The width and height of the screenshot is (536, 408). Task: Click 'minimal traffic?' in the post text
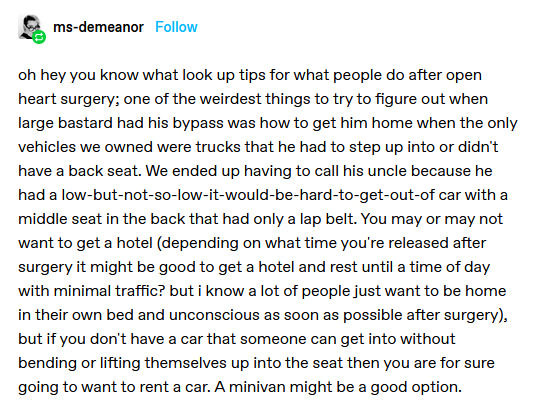point(110,291)
